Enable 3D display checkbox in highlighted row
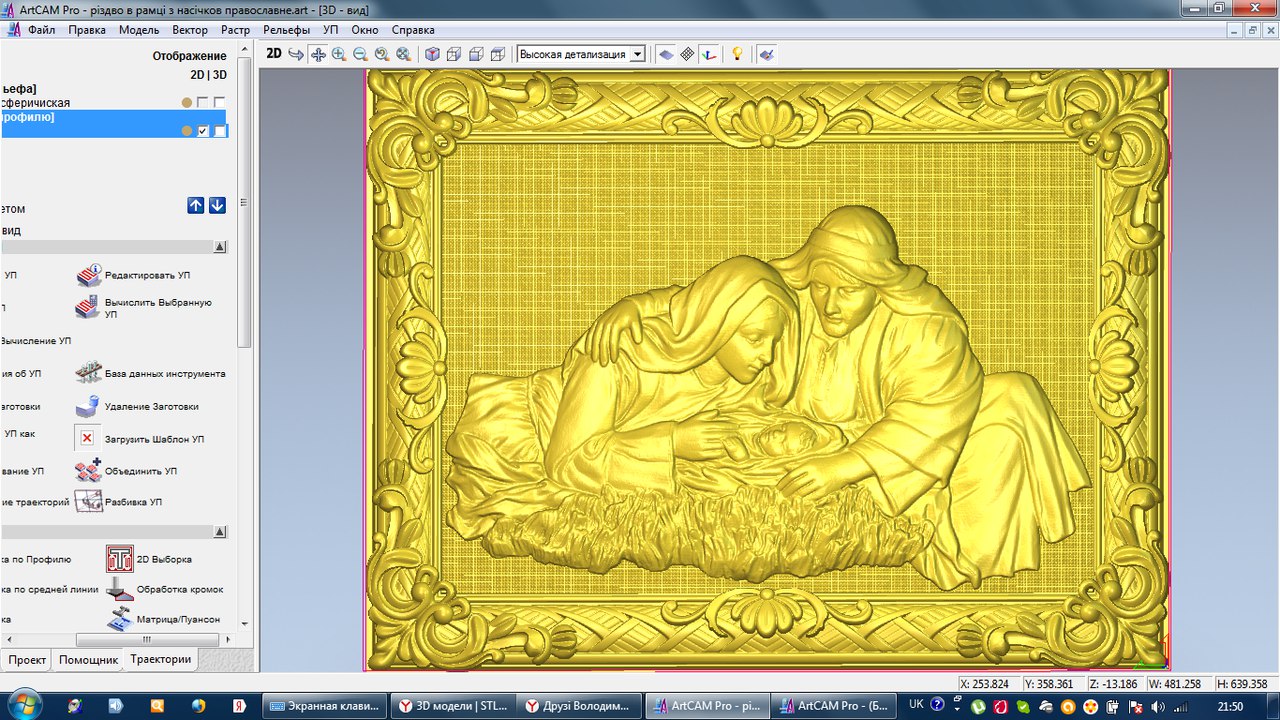 coord(220,131)
